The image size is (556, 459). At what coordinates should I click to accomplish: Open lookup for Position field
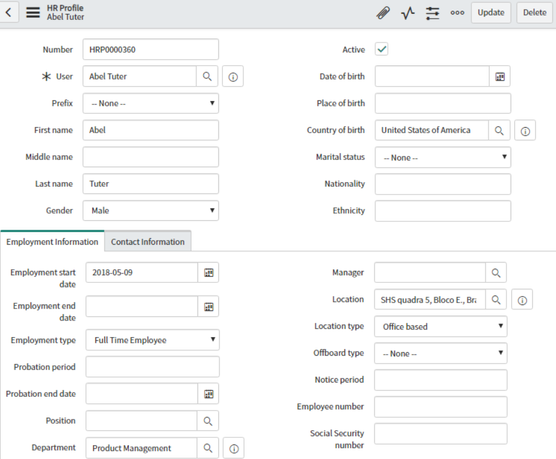(x=208, y=421)
